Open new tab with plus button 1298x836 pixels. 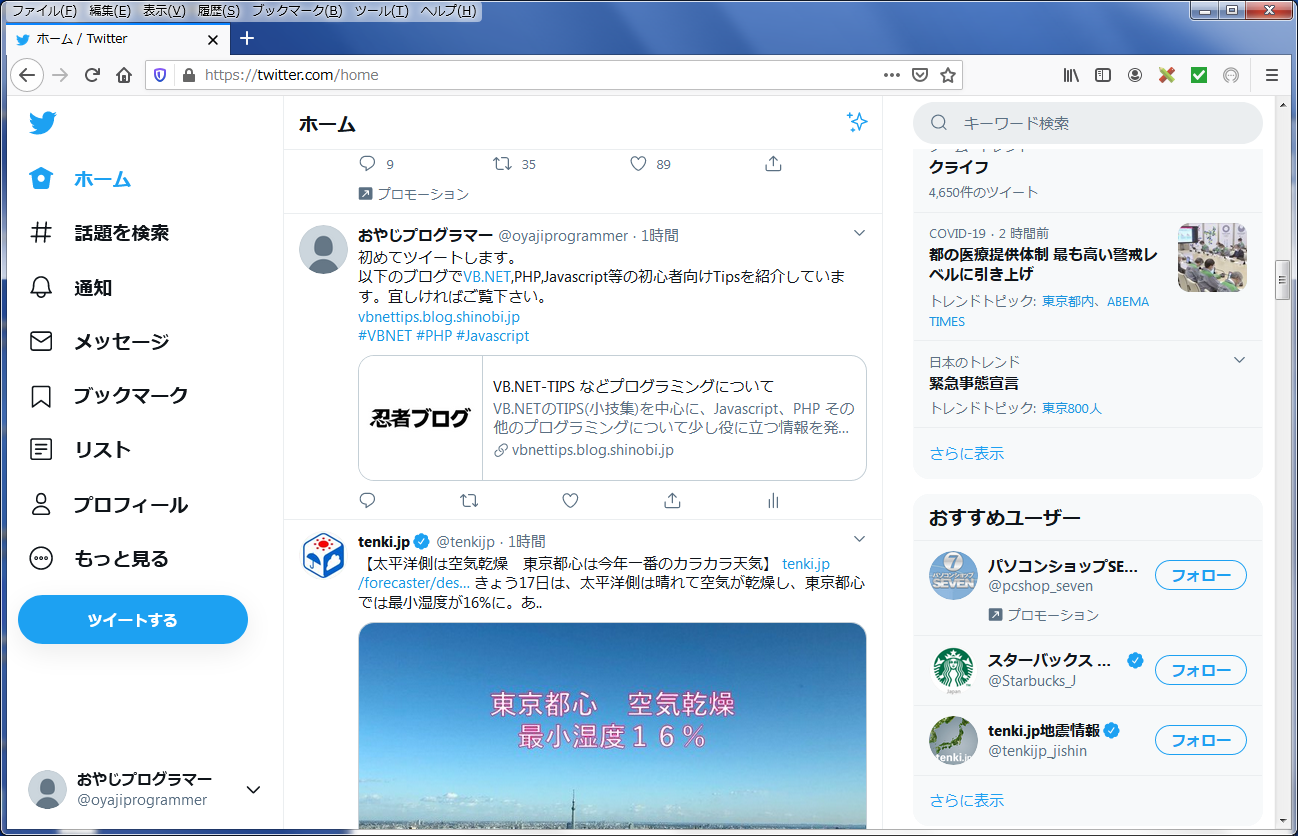247,38
